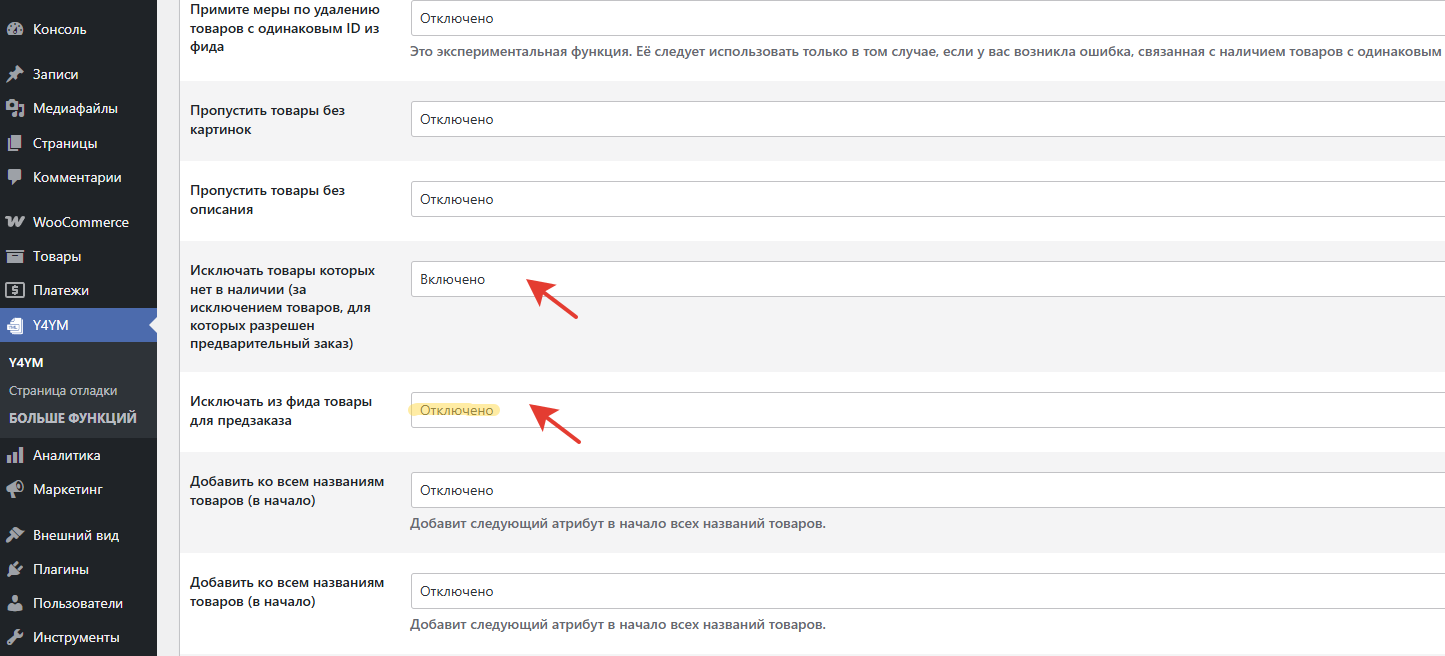Click the Страницы pages icon
The image size is (1445, 656).
tap(15, 143)
